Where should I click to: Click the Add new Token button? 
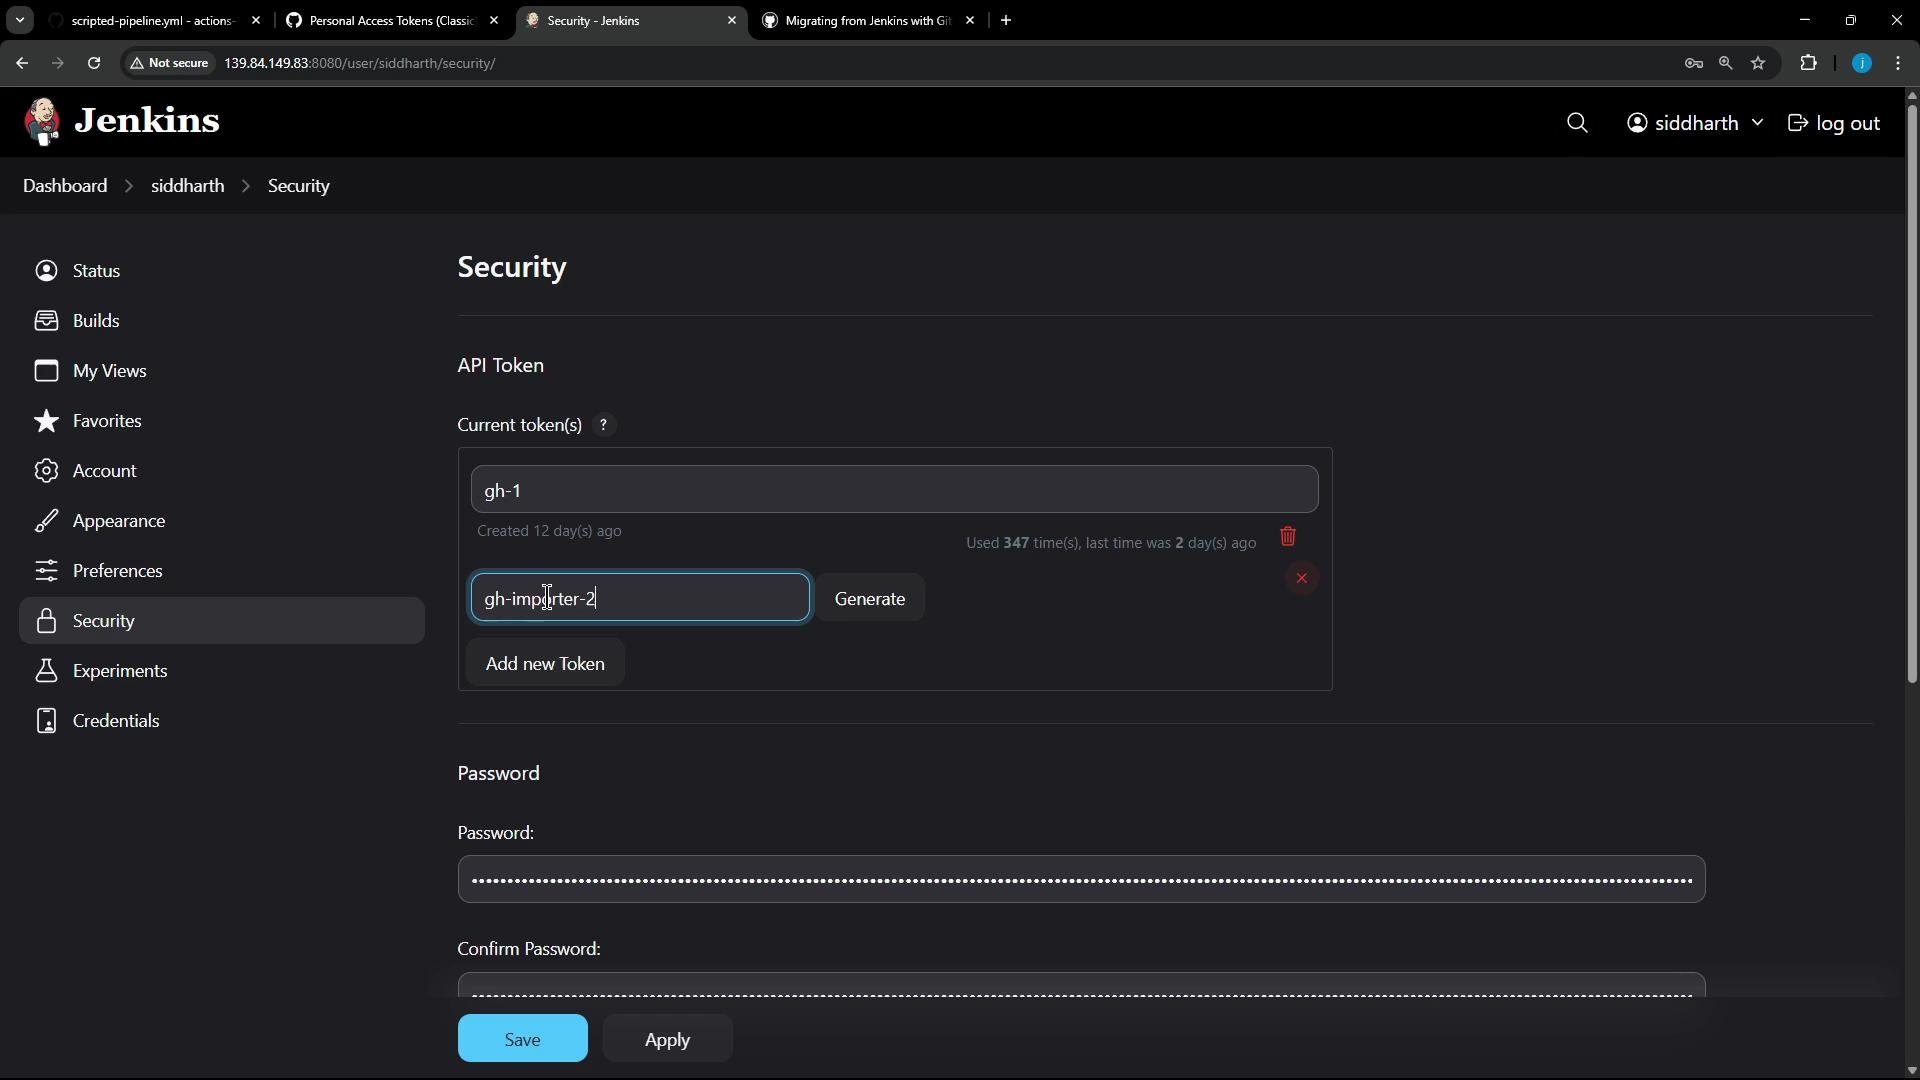[545, 663]
